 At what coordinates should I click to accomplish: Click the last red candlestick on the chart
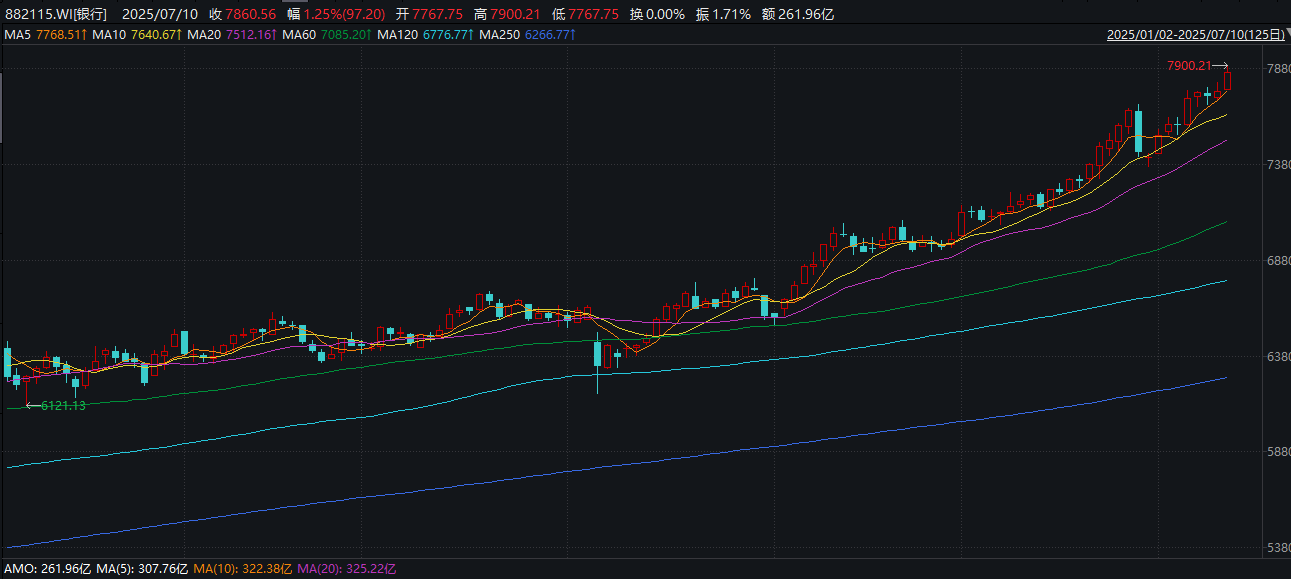pyautogui.click(x=1227, y=81)
